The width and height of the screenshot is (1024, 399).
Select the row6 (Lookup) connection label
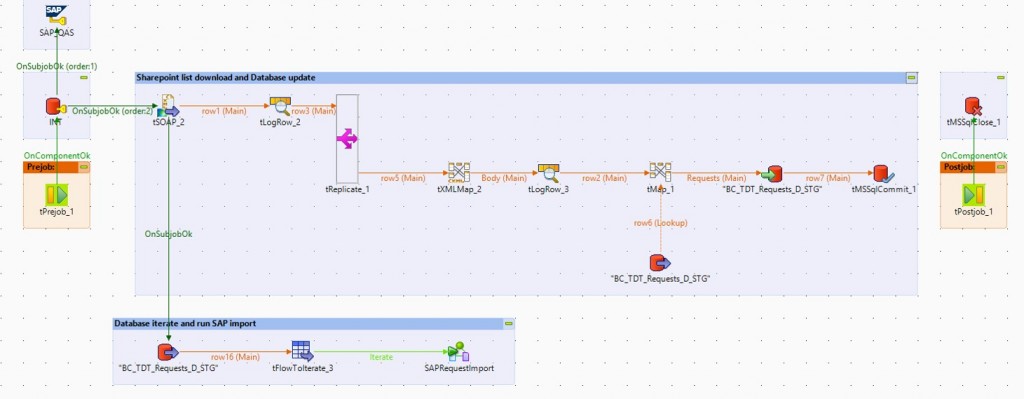coord(661,223)
